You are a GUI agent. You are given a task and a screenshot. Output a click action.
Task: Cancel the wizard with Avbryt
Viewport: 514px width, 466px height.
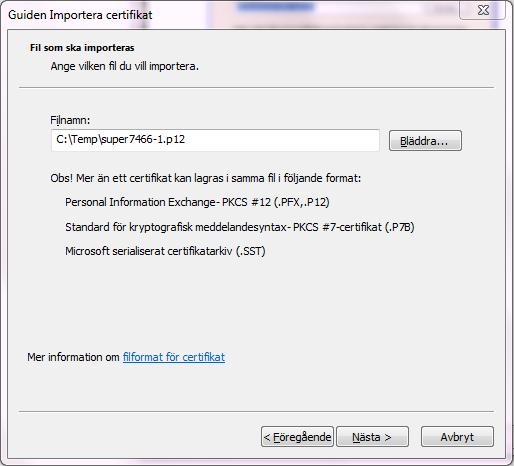coord(457,436)
